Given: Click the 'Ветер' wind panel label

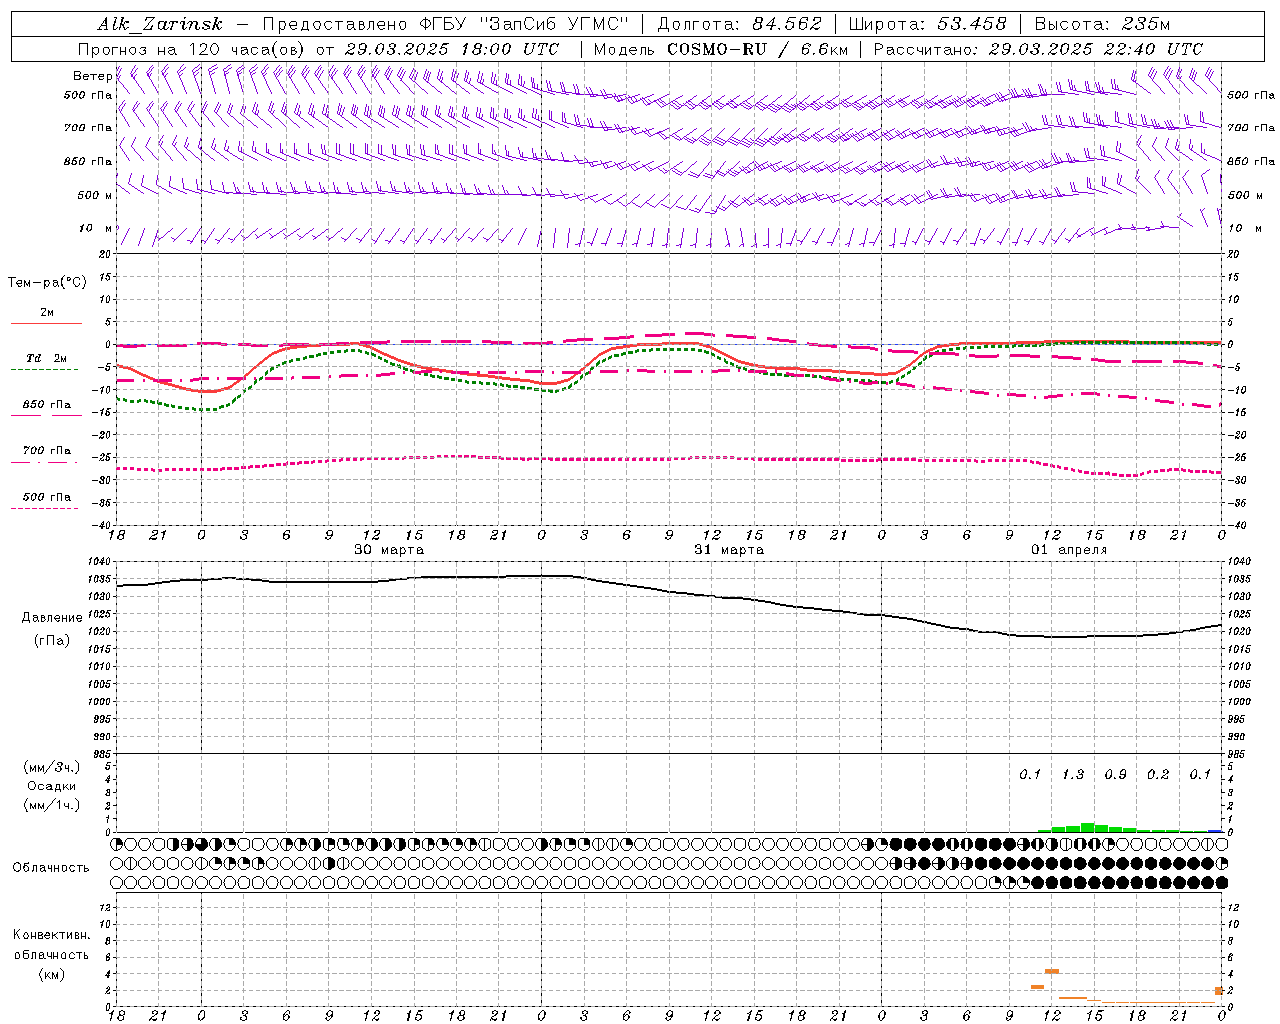Looking at the screenshot, I should pos(93,76).
